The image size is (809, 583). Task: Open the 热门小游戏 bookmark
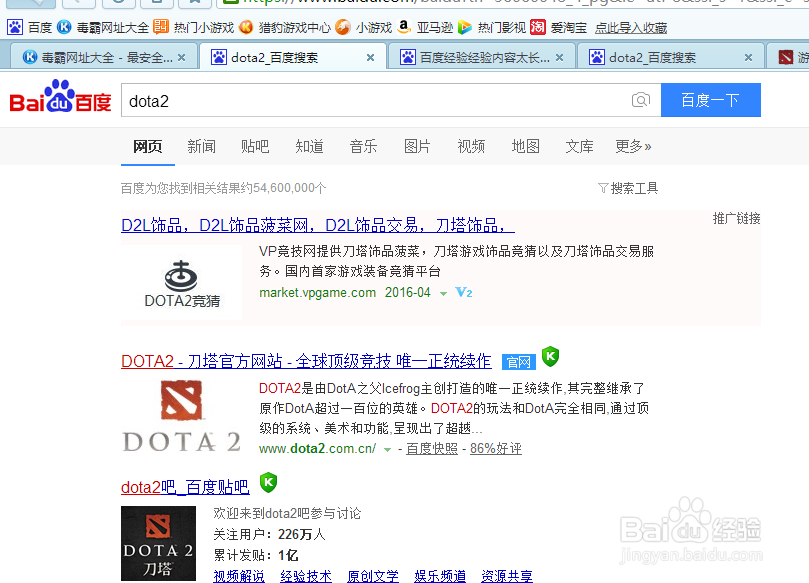pos(194,27)
